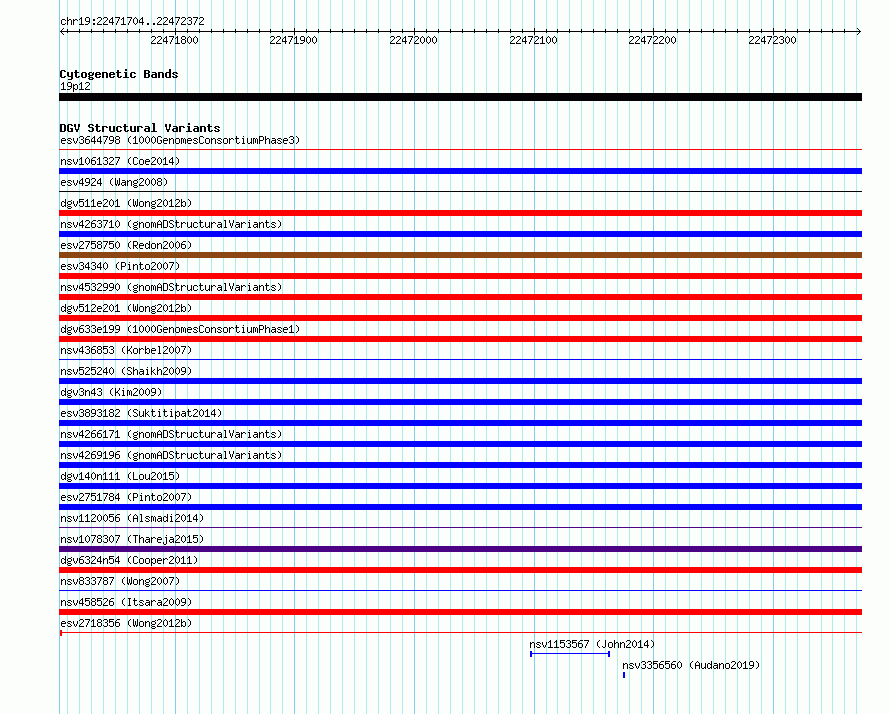890x714 pixels.
Task: Open nsv4532990 (gnomADStructuralVariants) entry
Action: point(171,287)
